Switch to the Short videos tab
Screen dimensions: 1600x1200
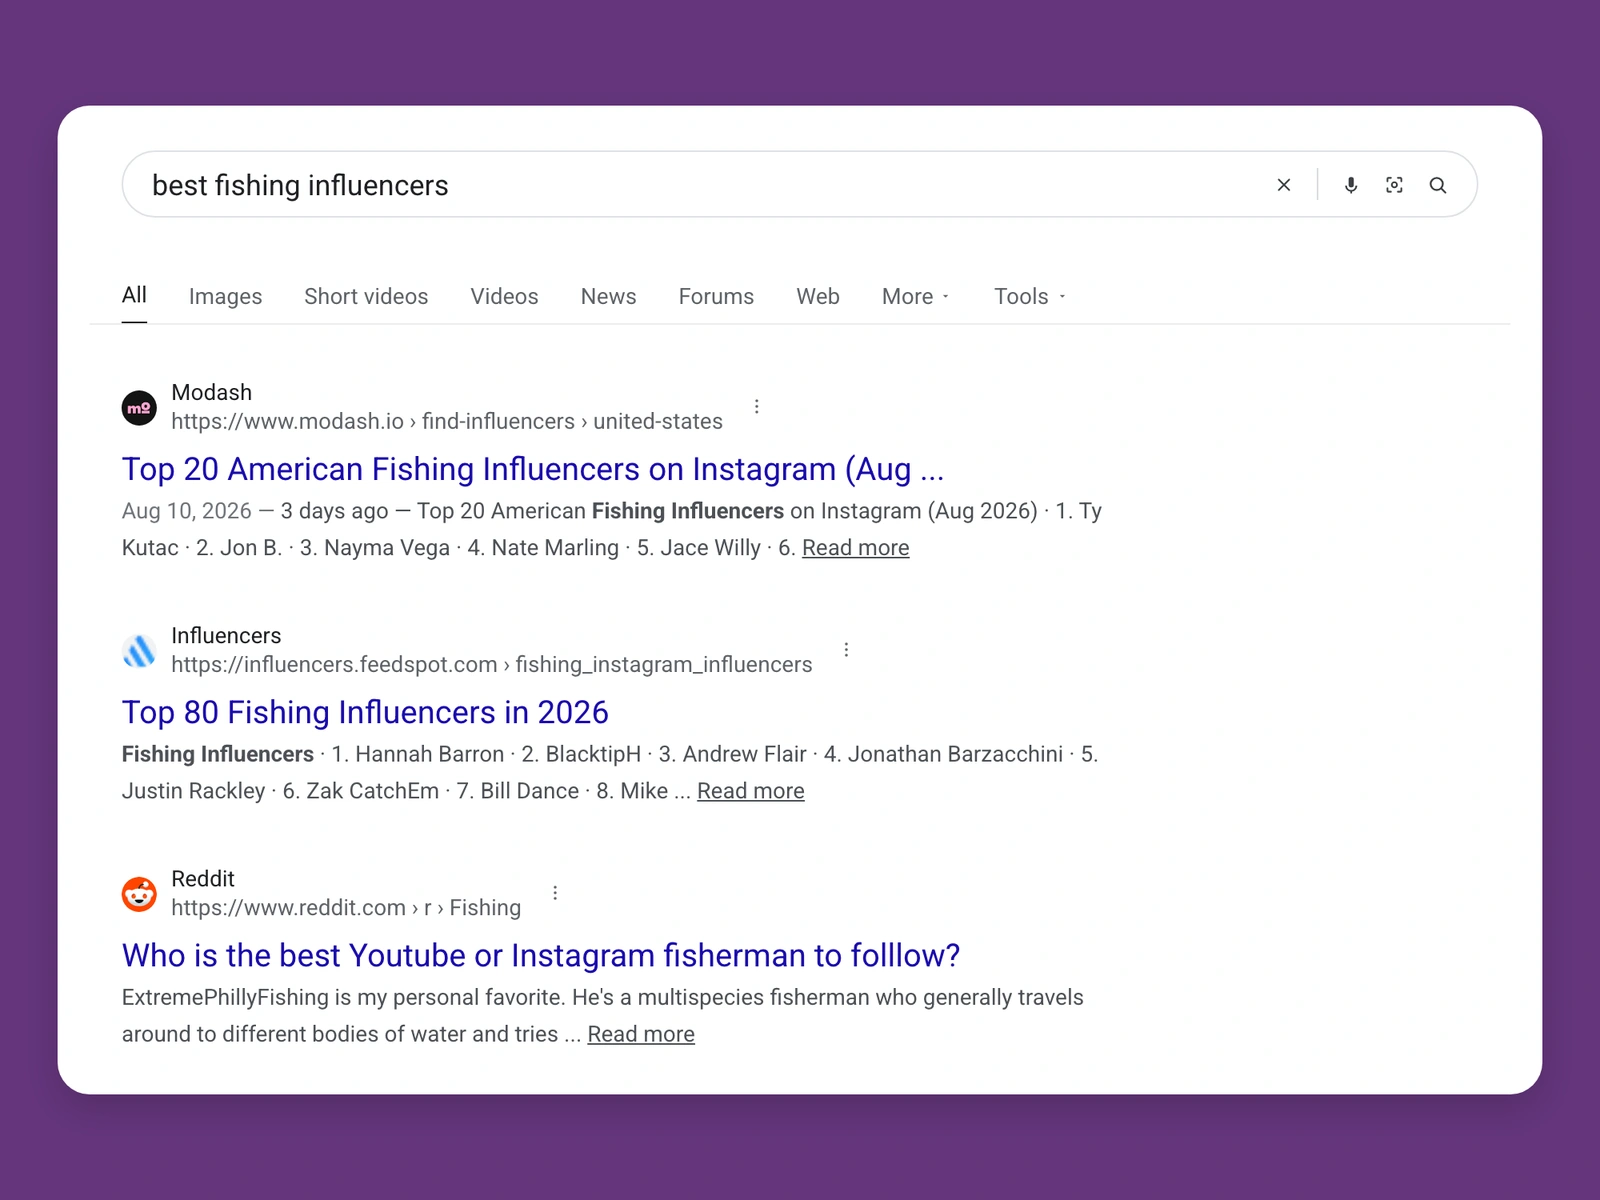366,297
